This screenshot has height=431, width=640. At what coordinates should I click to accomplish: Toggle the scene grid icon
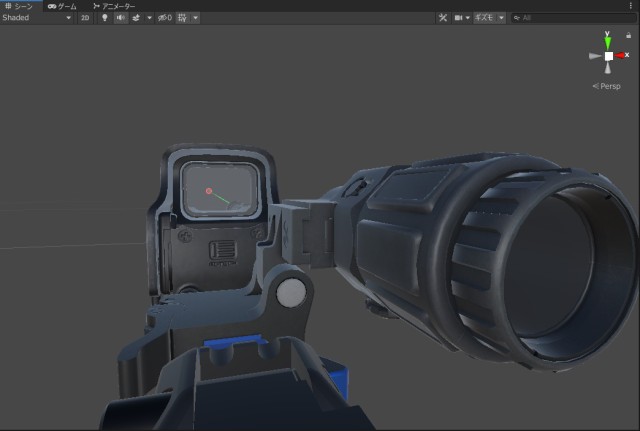point(182,18)
